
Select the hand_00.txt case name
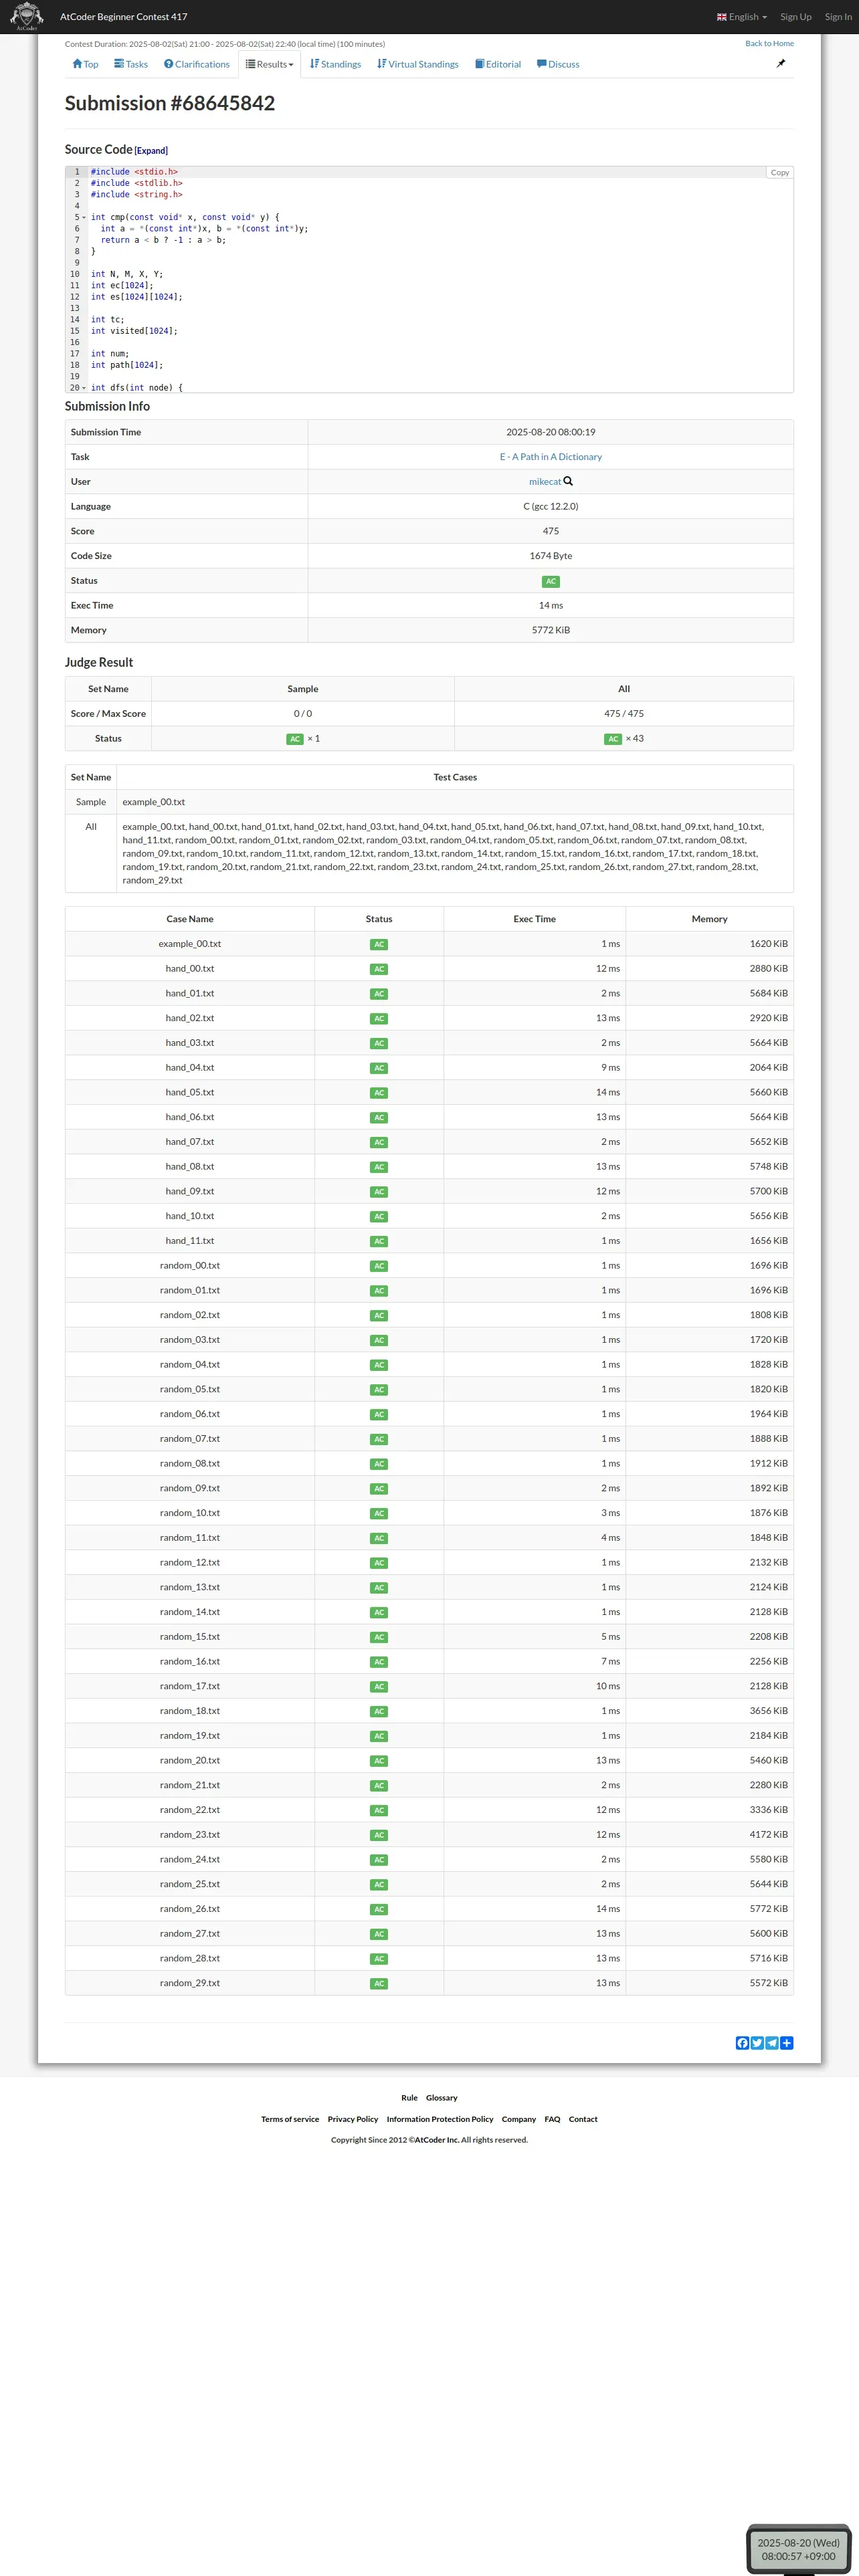[190, 969]
